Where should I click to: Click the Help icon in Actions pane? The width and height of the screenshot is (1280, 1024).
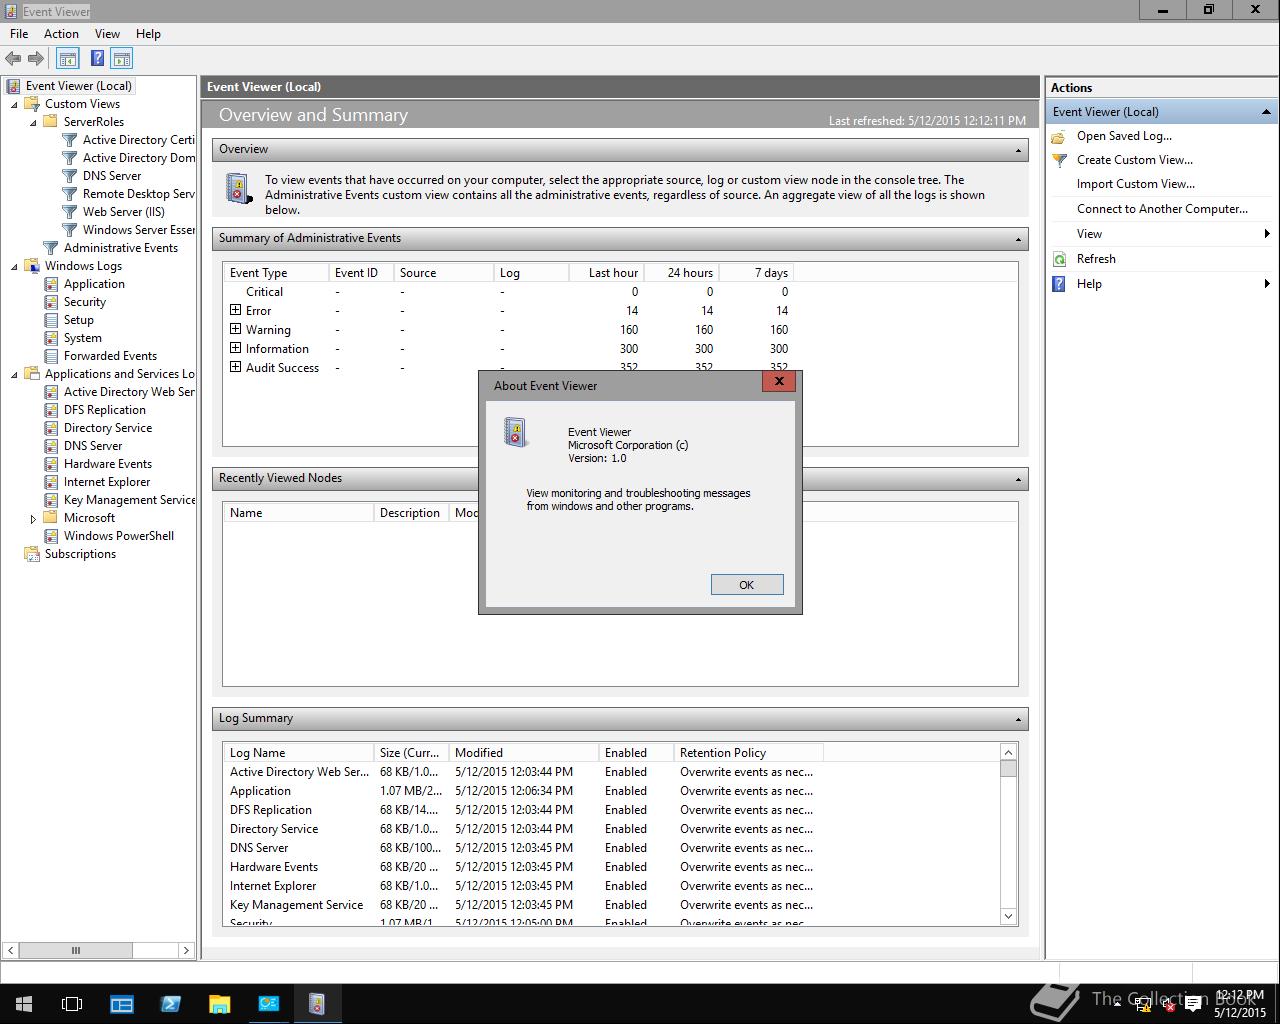(x=1060, y=284)
